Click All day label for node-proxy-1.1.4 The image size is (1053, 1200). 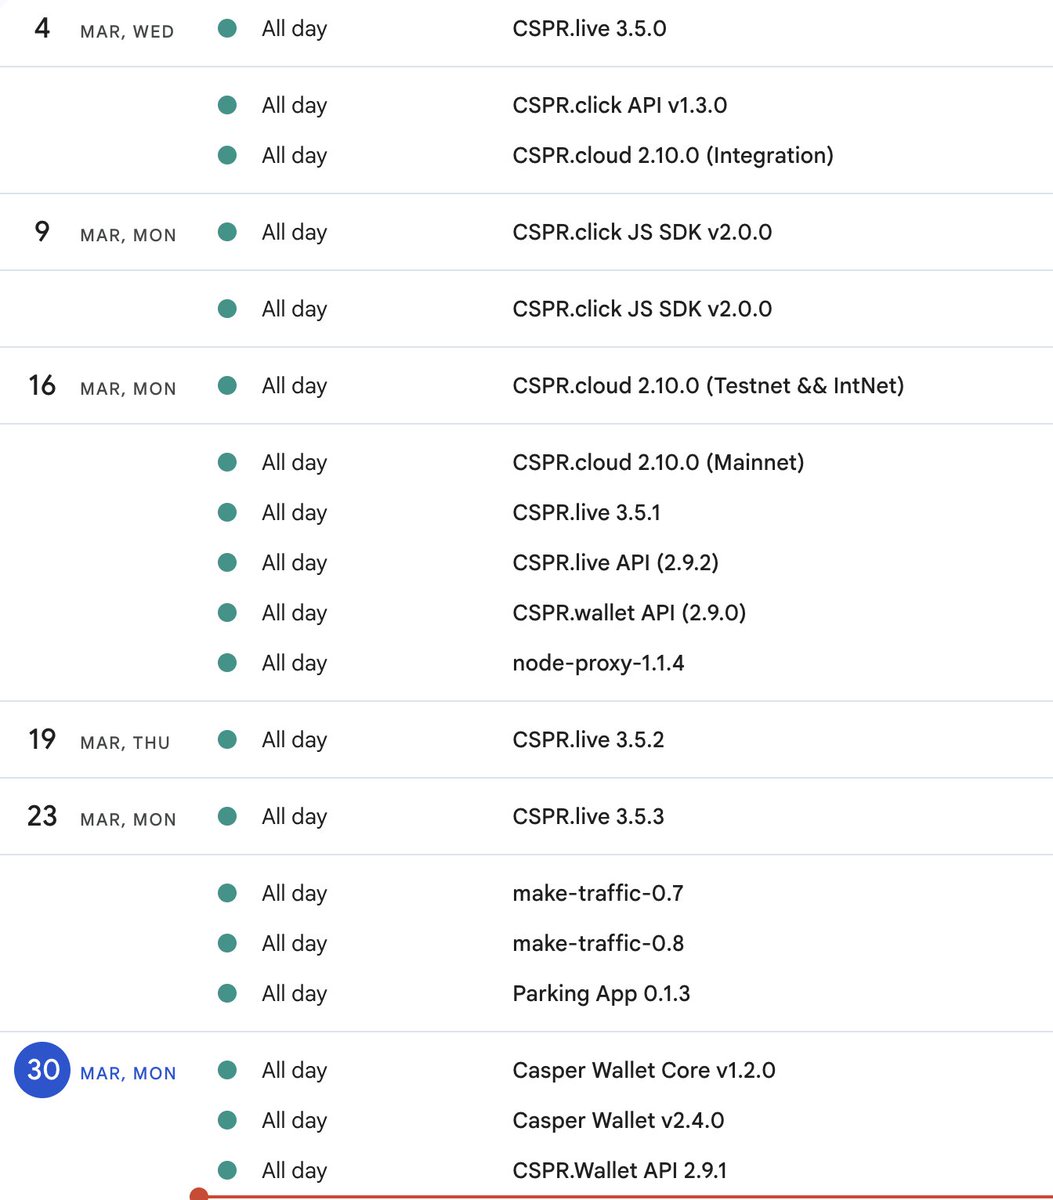coord(294,662)
